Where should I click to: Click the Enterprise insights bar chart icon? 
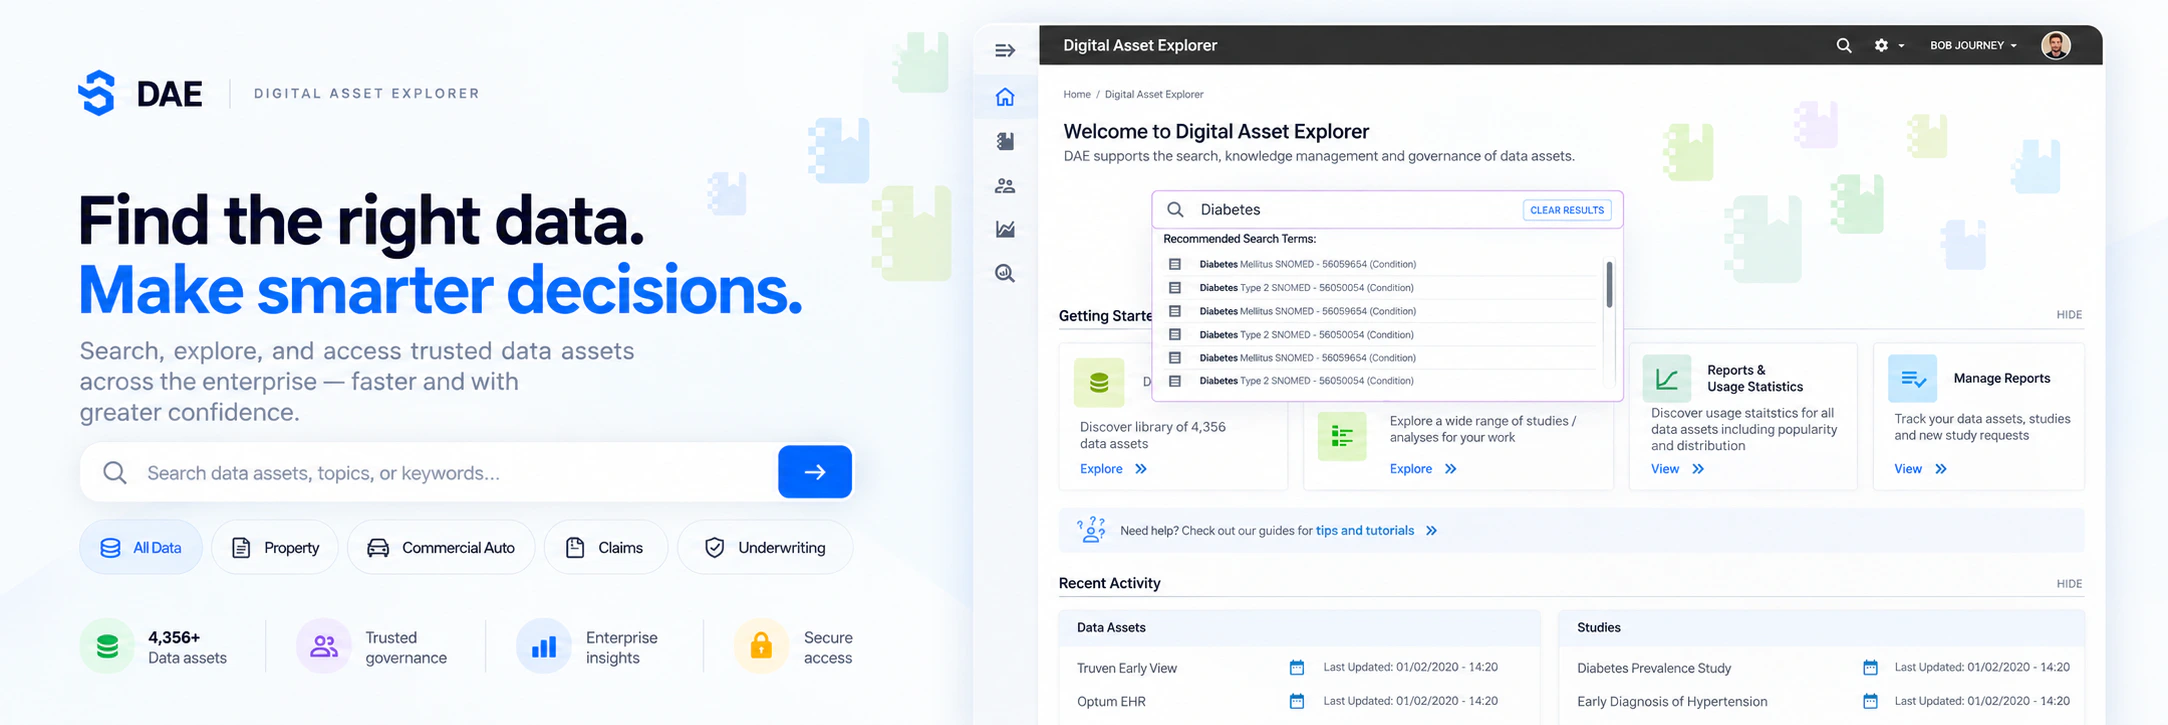point(544,647)
